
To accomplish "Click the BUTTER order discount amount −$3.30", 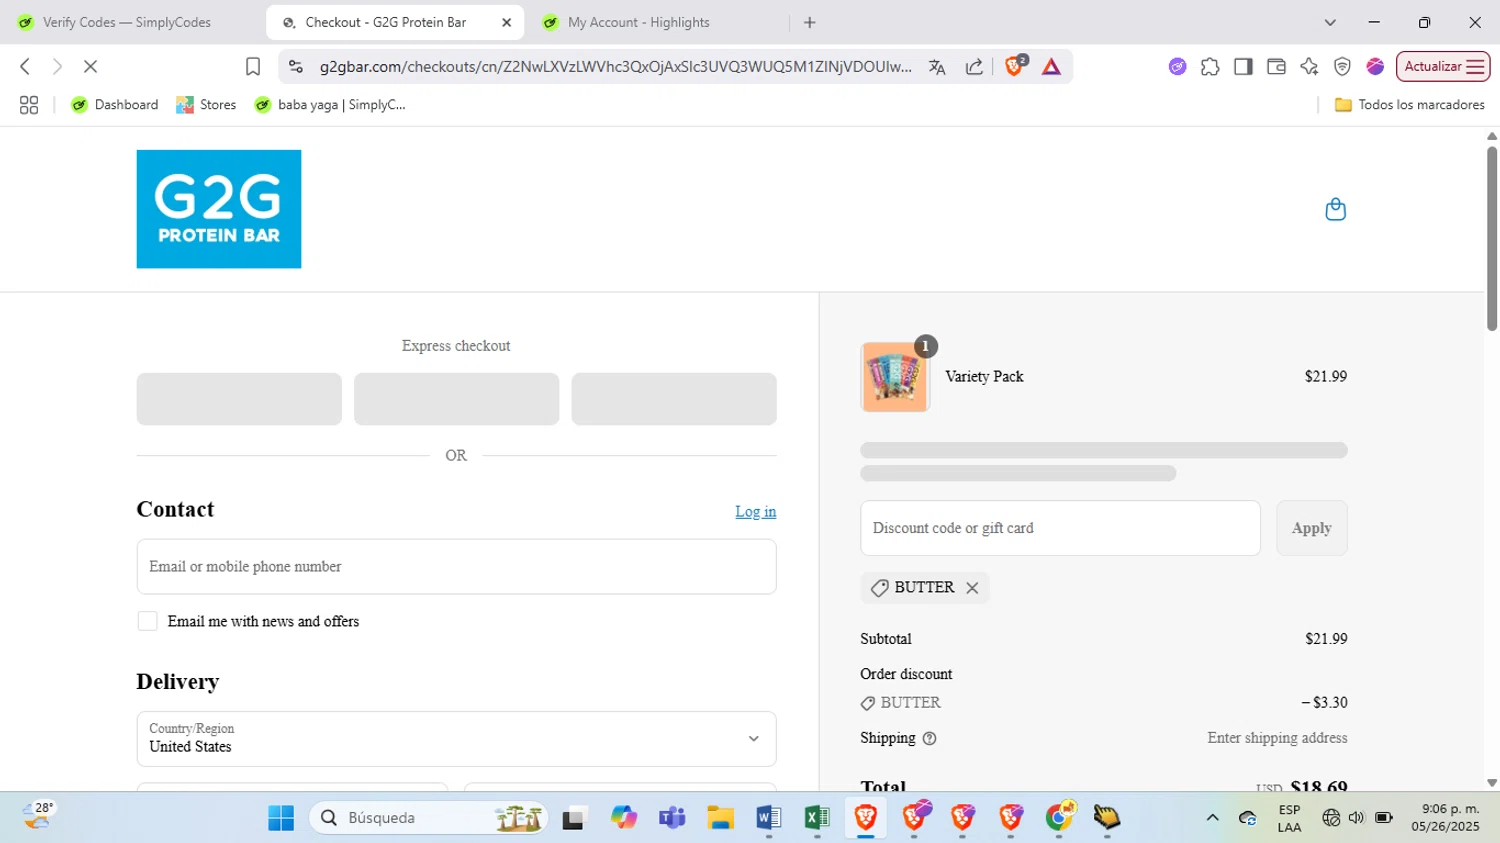I will (1324, 703).
